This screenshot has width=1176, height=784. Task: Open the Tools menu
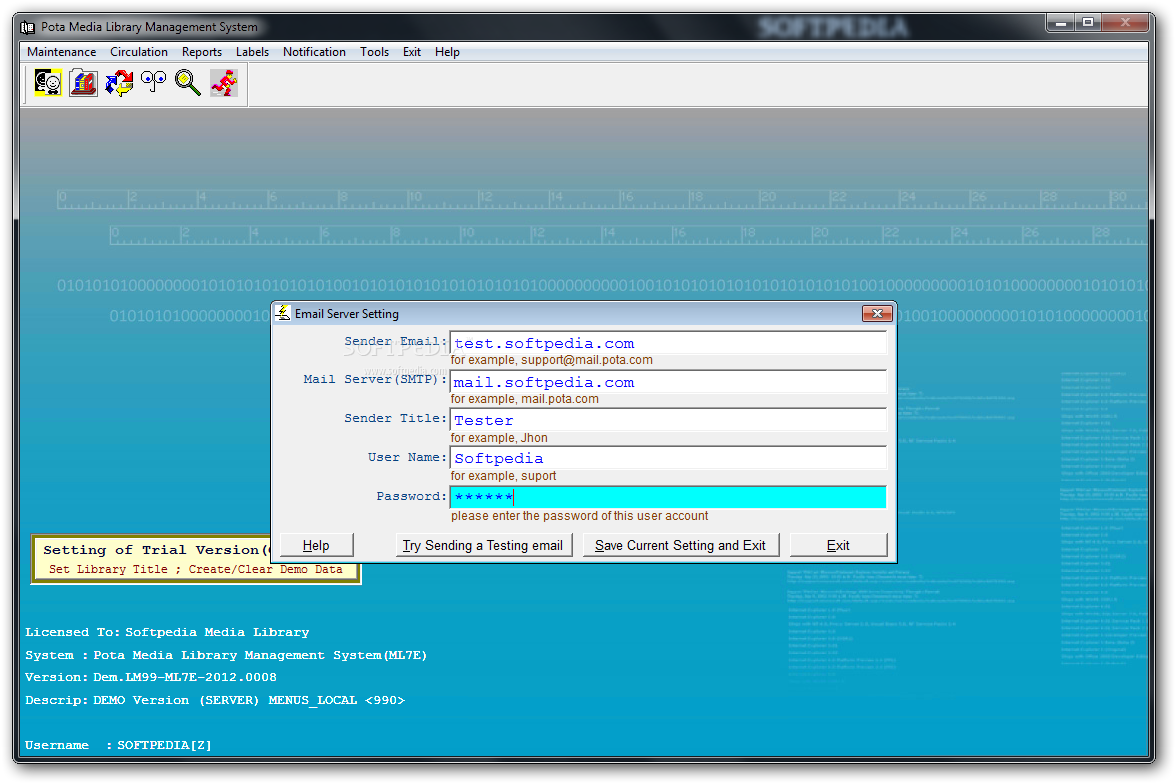[374, 52]
